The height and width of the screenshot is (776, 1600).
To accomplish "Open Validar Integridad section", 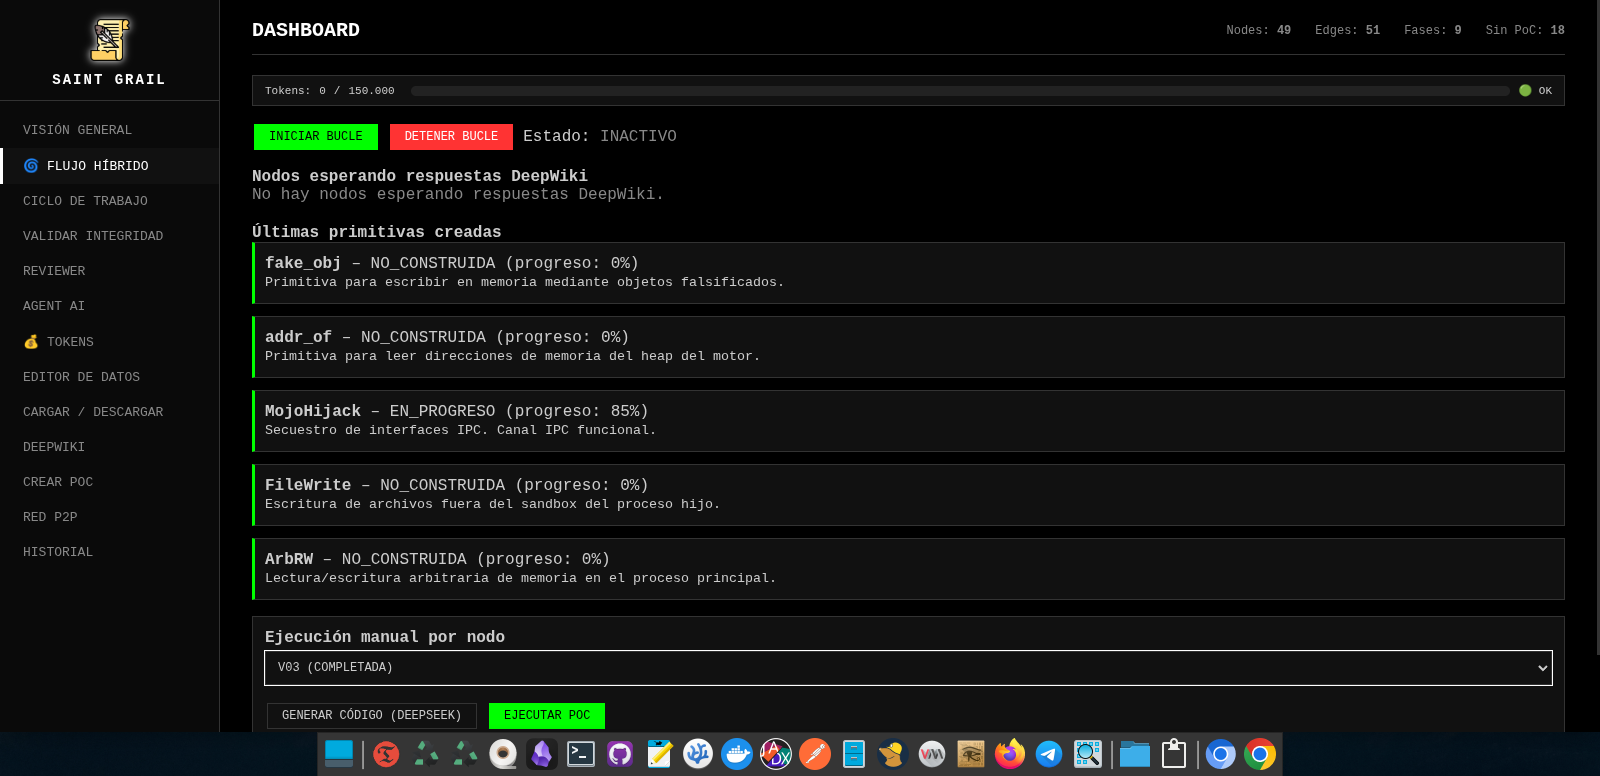I will 93,236.
